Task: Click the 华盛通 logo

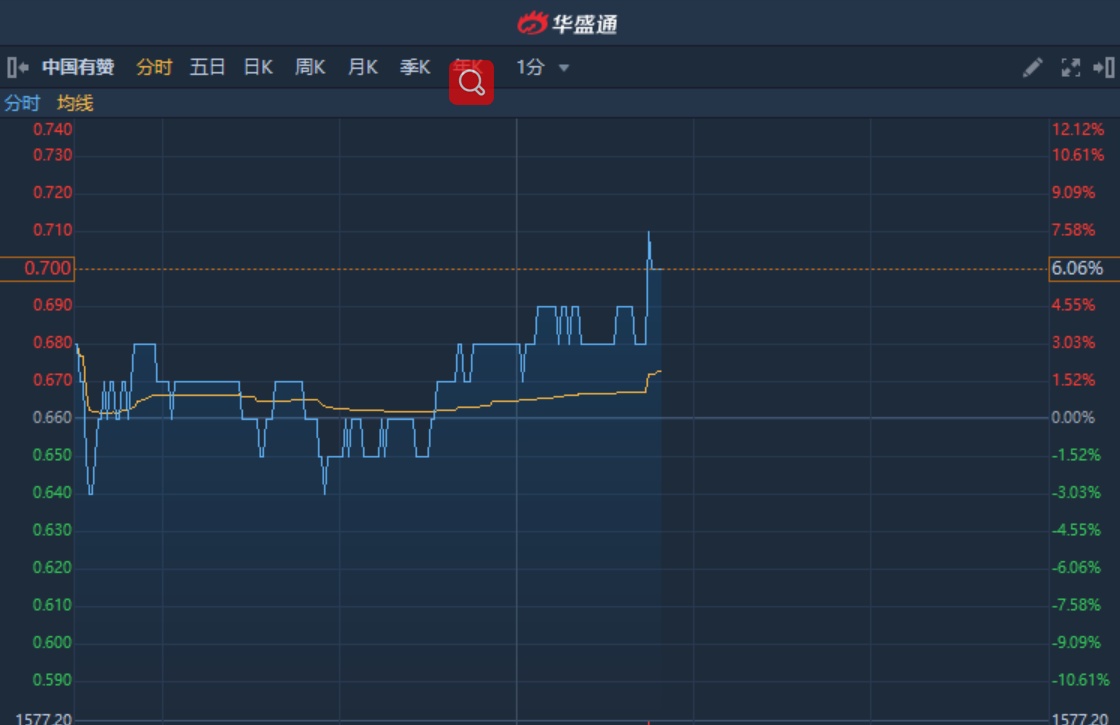Action: [x=567, y=24]
